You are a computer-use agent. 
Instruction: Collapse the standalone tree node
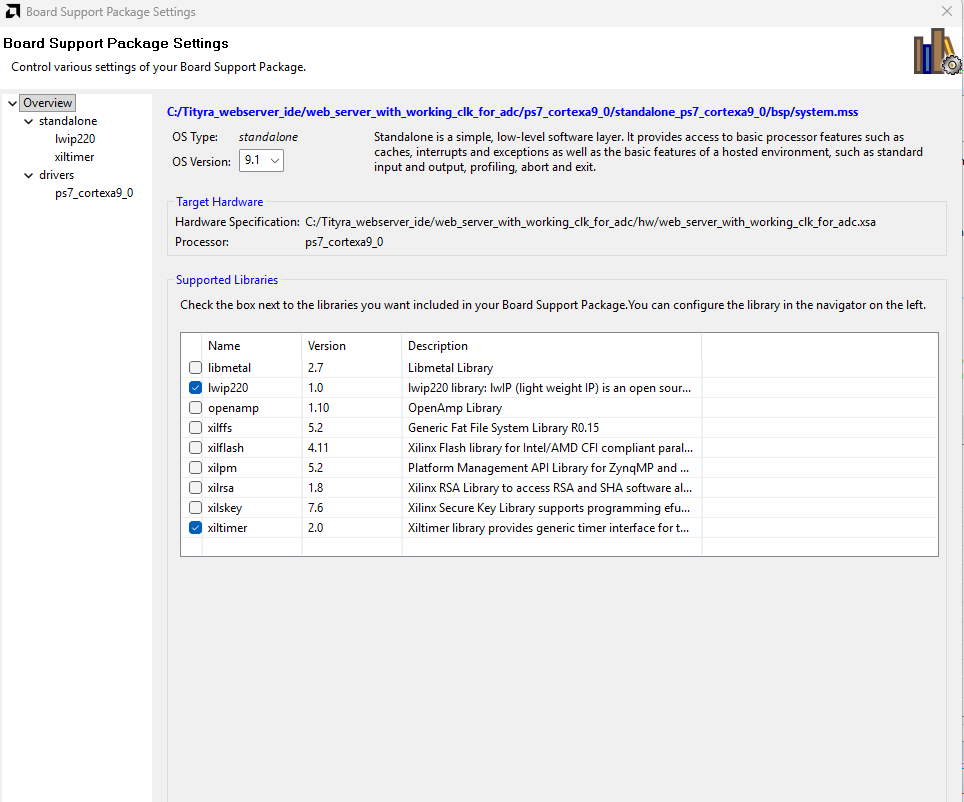pyautogui.click(x=28, y=121)
